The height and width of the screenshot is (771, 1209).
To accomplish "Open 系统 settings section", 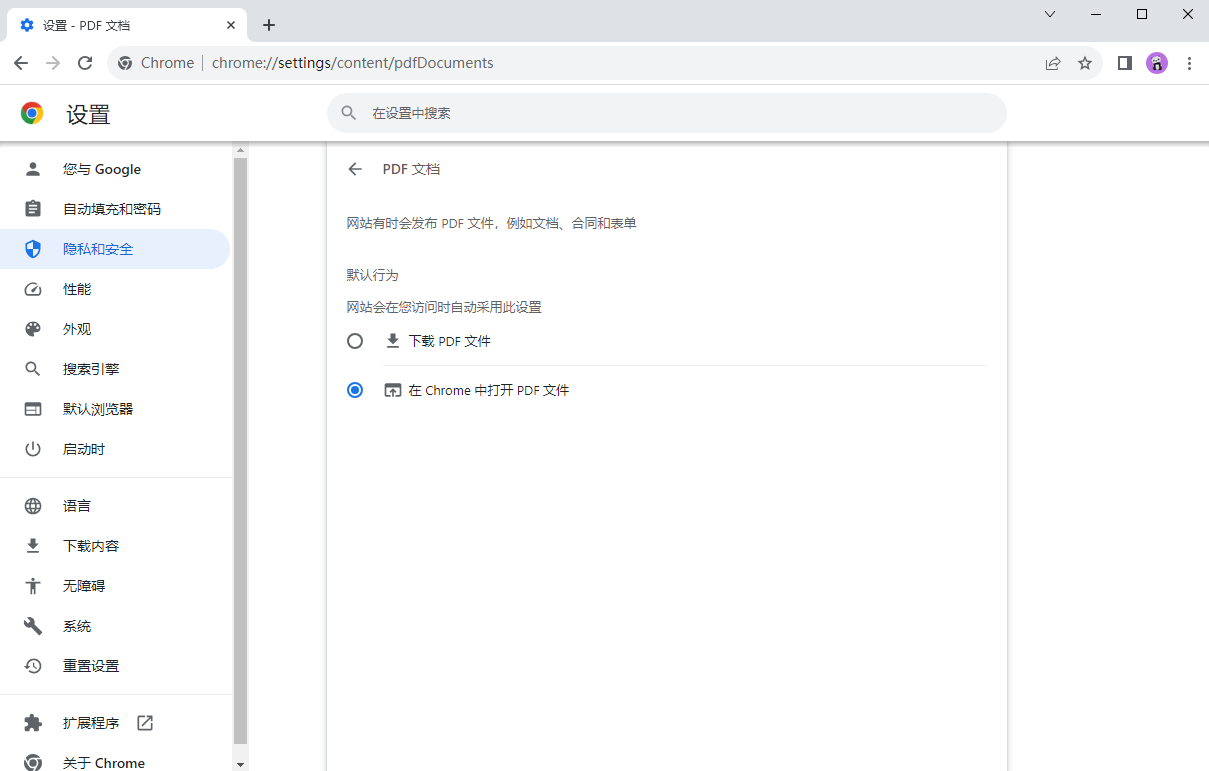I will click(115, 626).
